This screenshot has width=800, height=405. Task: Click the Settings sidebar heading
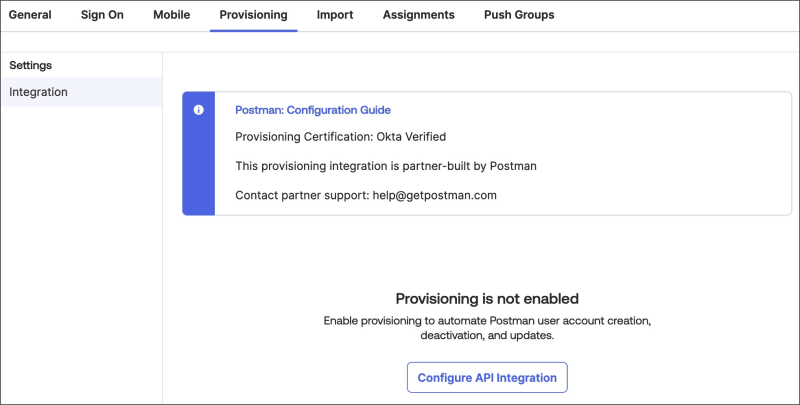point(31,65)
